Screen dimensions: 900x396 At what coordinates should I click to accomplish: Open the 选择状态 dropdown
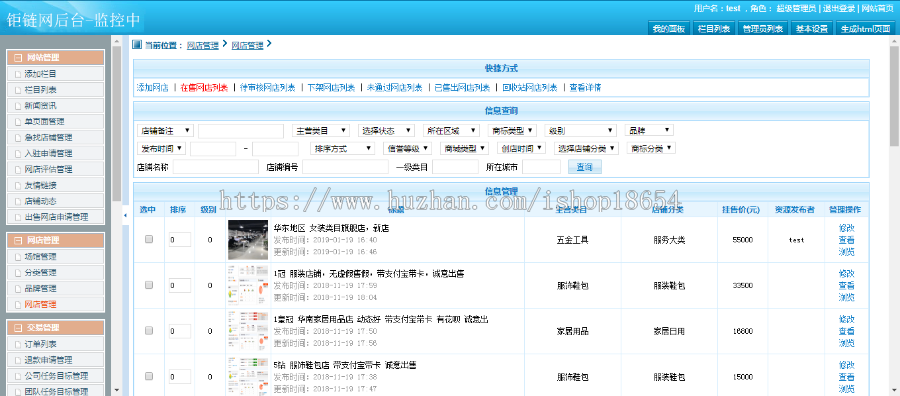click(386, 131)
